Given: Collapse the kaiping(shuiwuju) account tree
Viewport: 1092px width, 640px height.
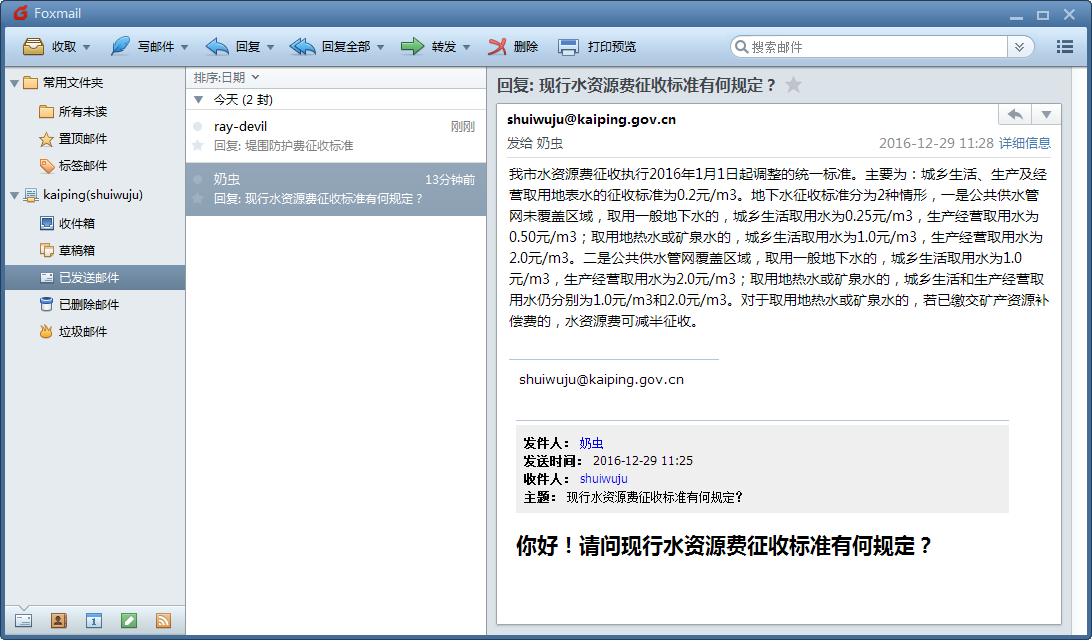Looking at the screenshot, I should [13, 195].
